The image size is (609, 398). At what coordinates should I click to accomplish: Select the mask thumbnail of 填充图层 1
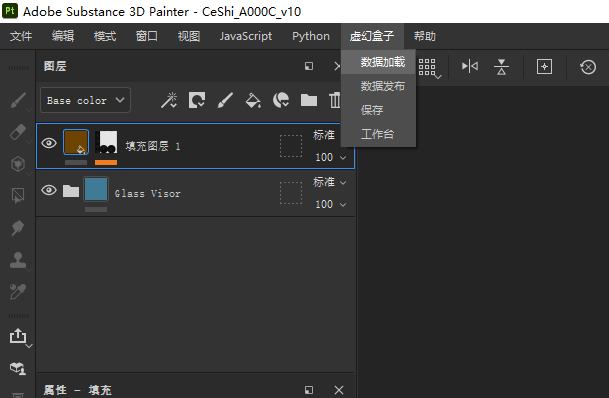pos(106,142)
